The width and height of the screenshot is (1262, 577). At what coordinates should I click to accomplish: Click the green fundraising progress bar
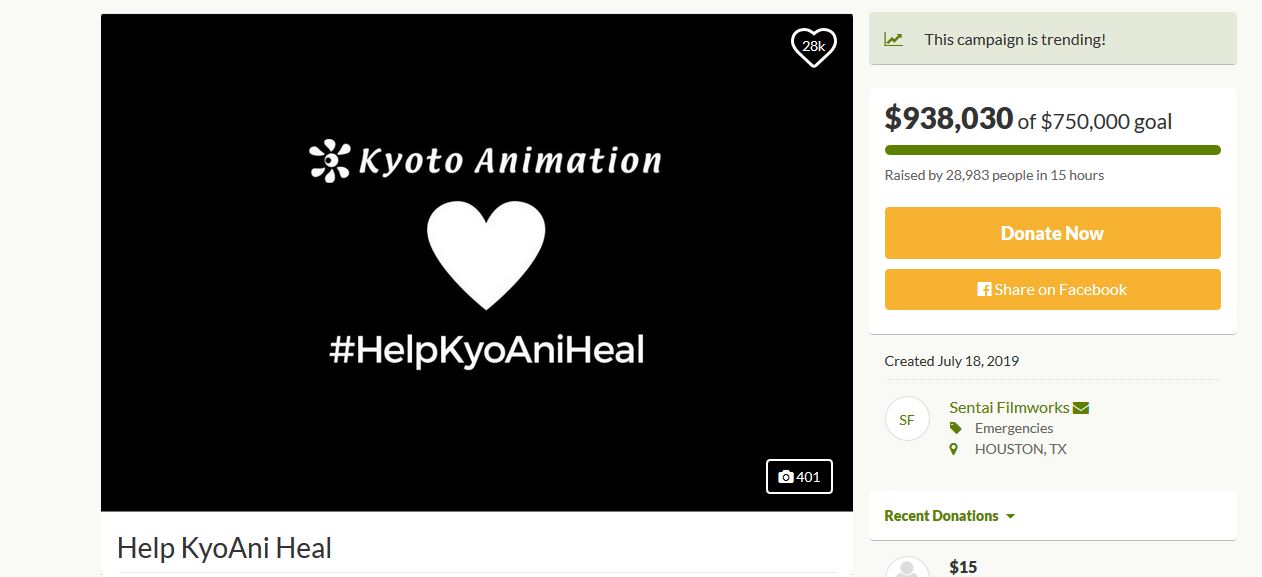1052,150
